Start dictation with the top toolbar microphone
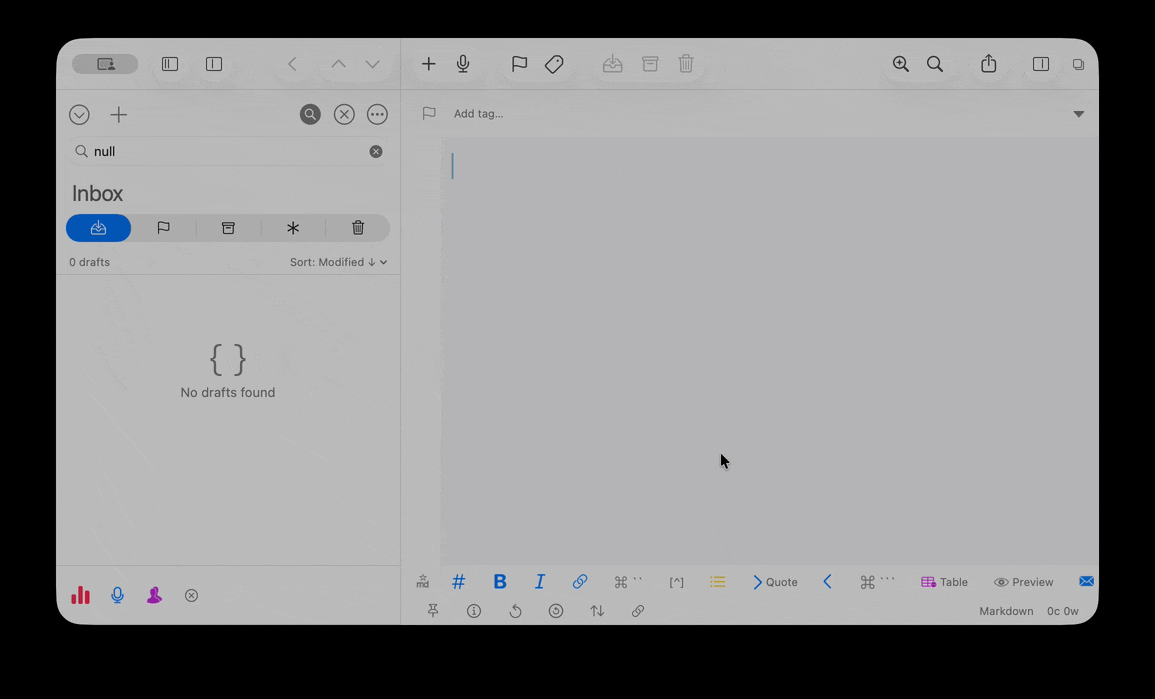The image size is (1155, 699). (463, 64)
